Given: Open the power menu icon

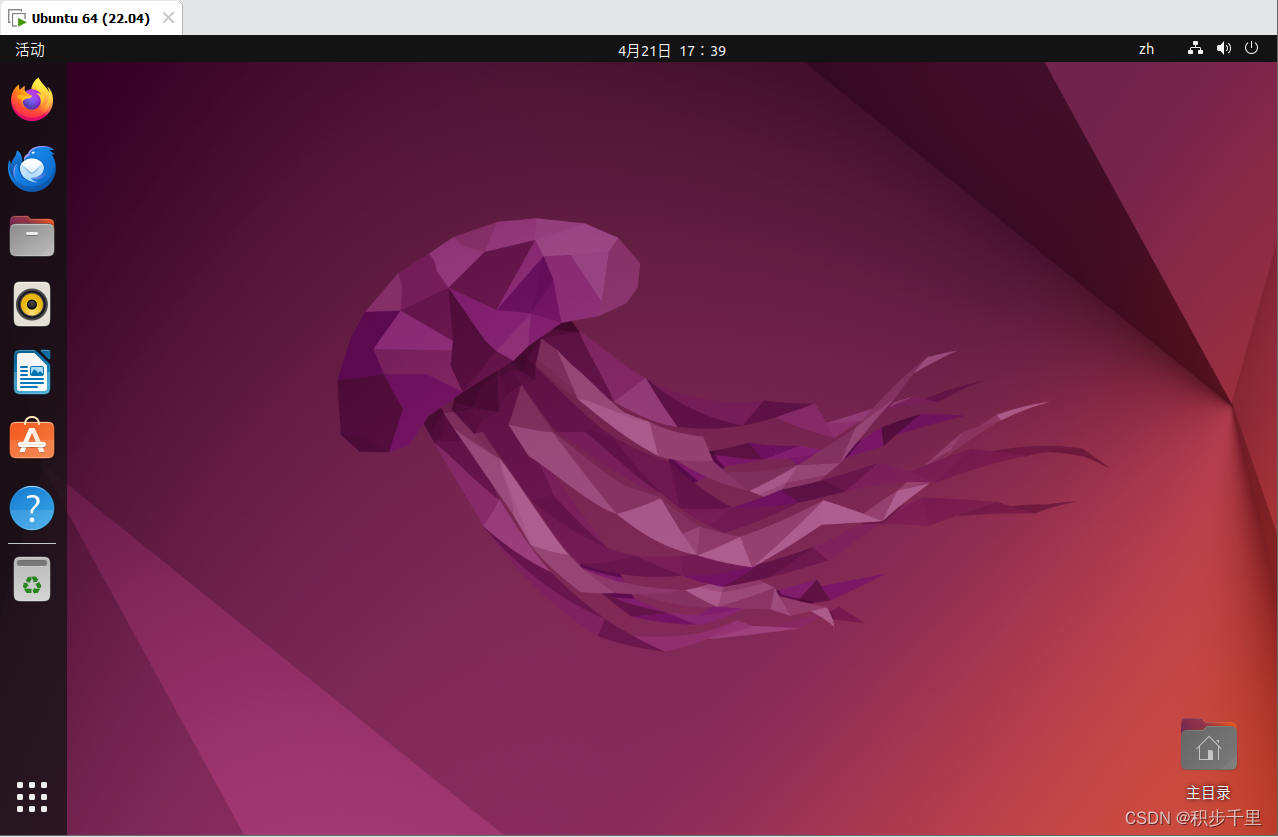Looking at the screenshot, I should [1251, 48].
